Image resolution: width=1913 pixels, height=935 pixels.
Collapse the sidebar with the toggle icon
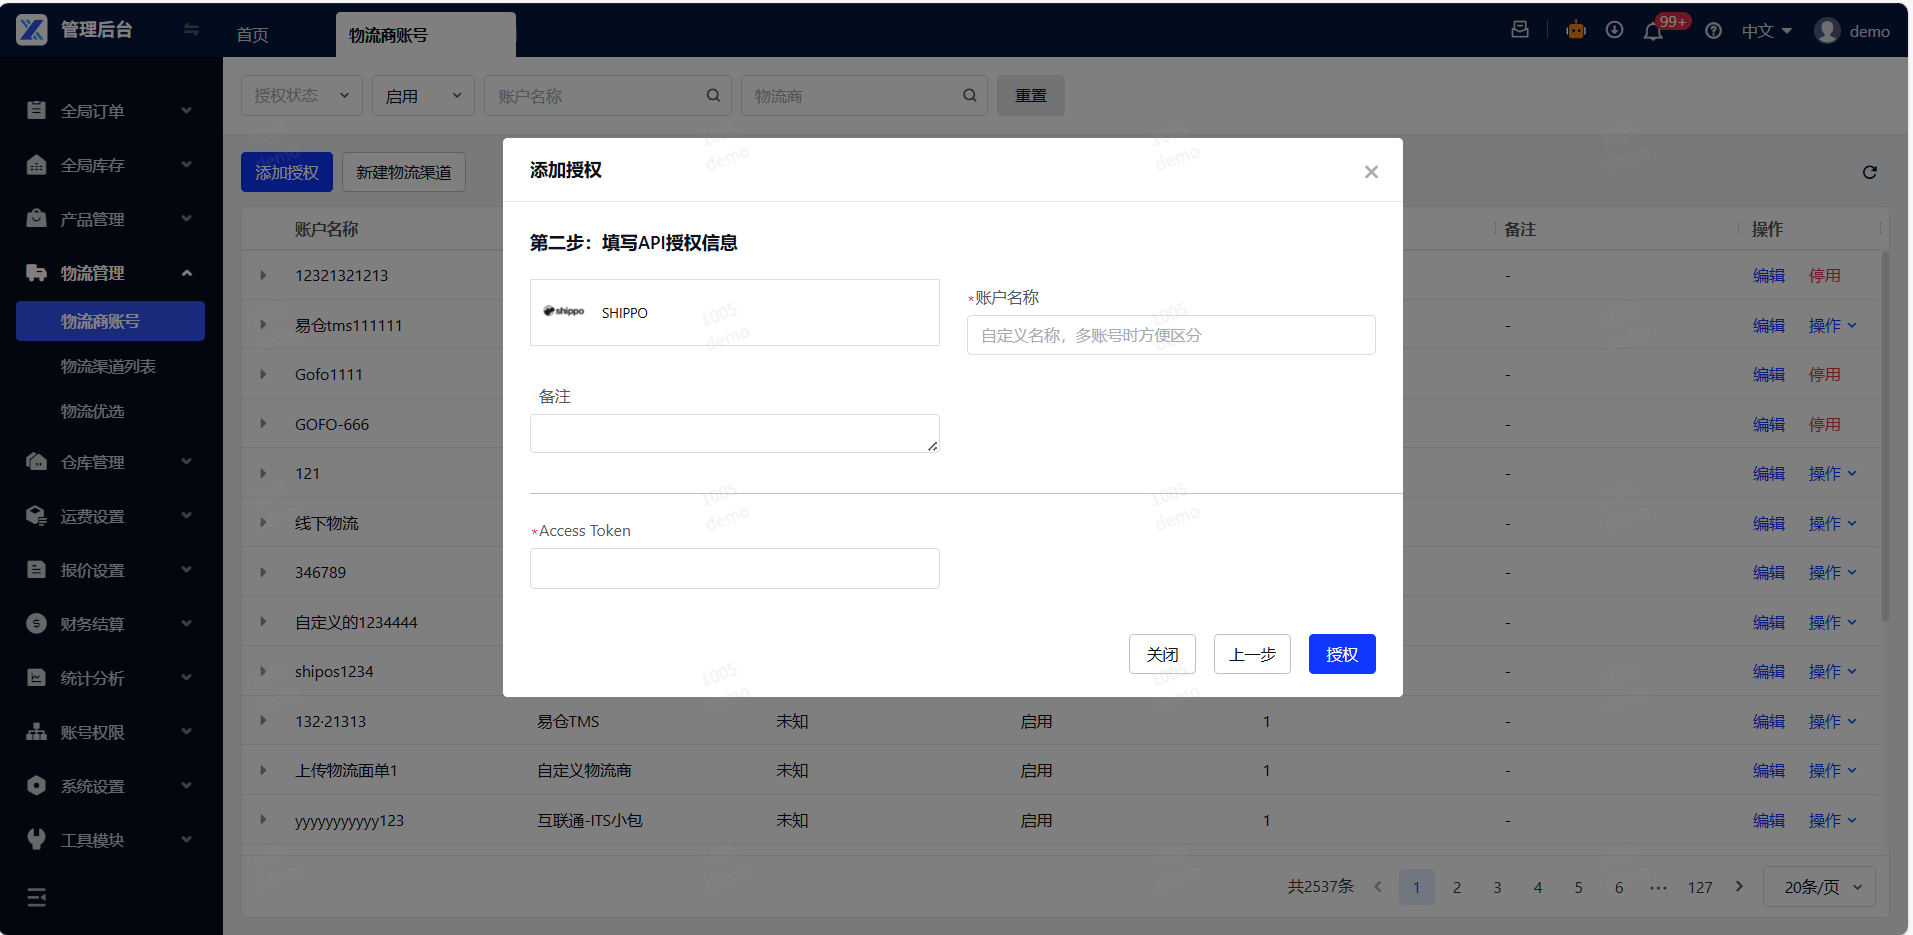coord(191,30)
